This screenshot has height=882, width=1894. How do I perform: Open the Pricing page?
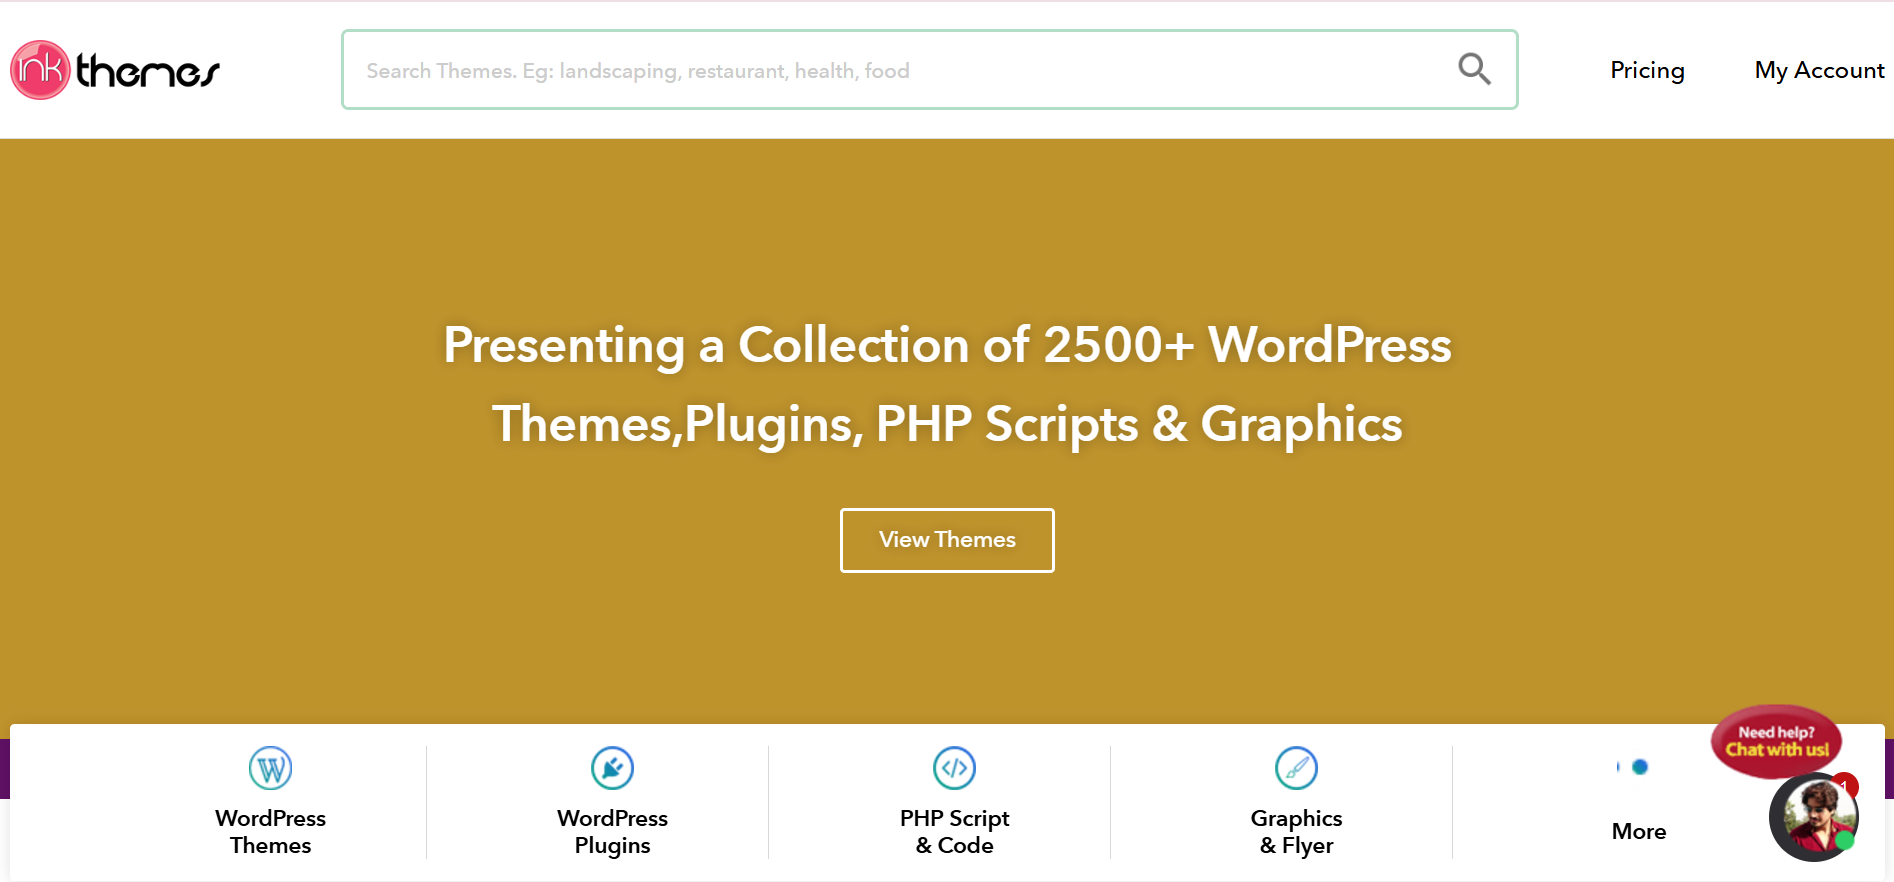(1647, 70)
